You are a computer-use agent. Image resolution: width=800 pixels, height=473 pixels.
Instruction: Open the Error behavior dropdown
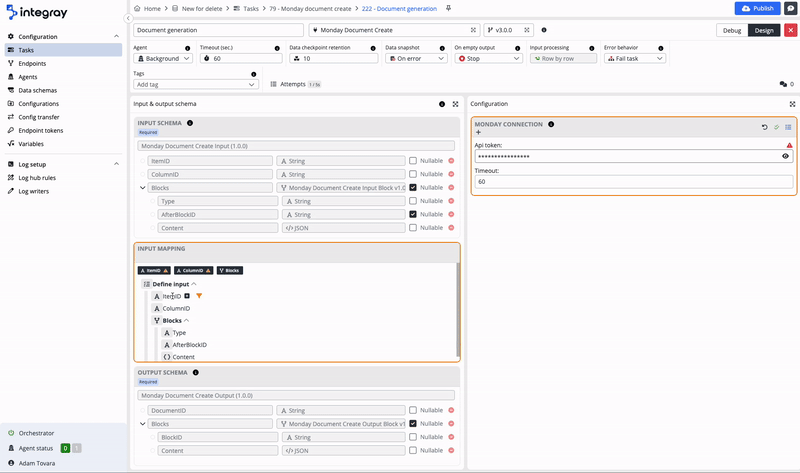point(634,58)
